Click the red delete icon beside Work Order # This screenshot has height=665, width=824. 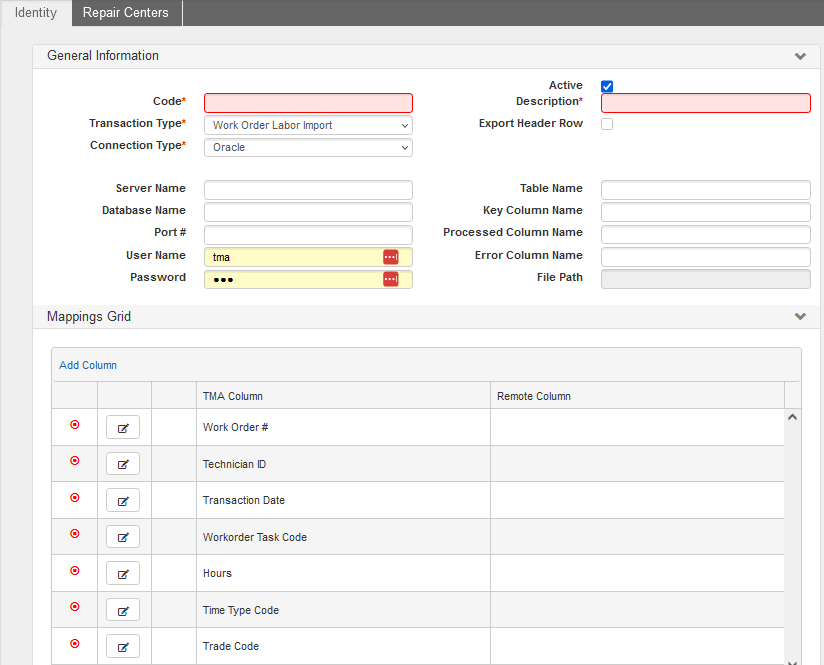tap(74, 425)
